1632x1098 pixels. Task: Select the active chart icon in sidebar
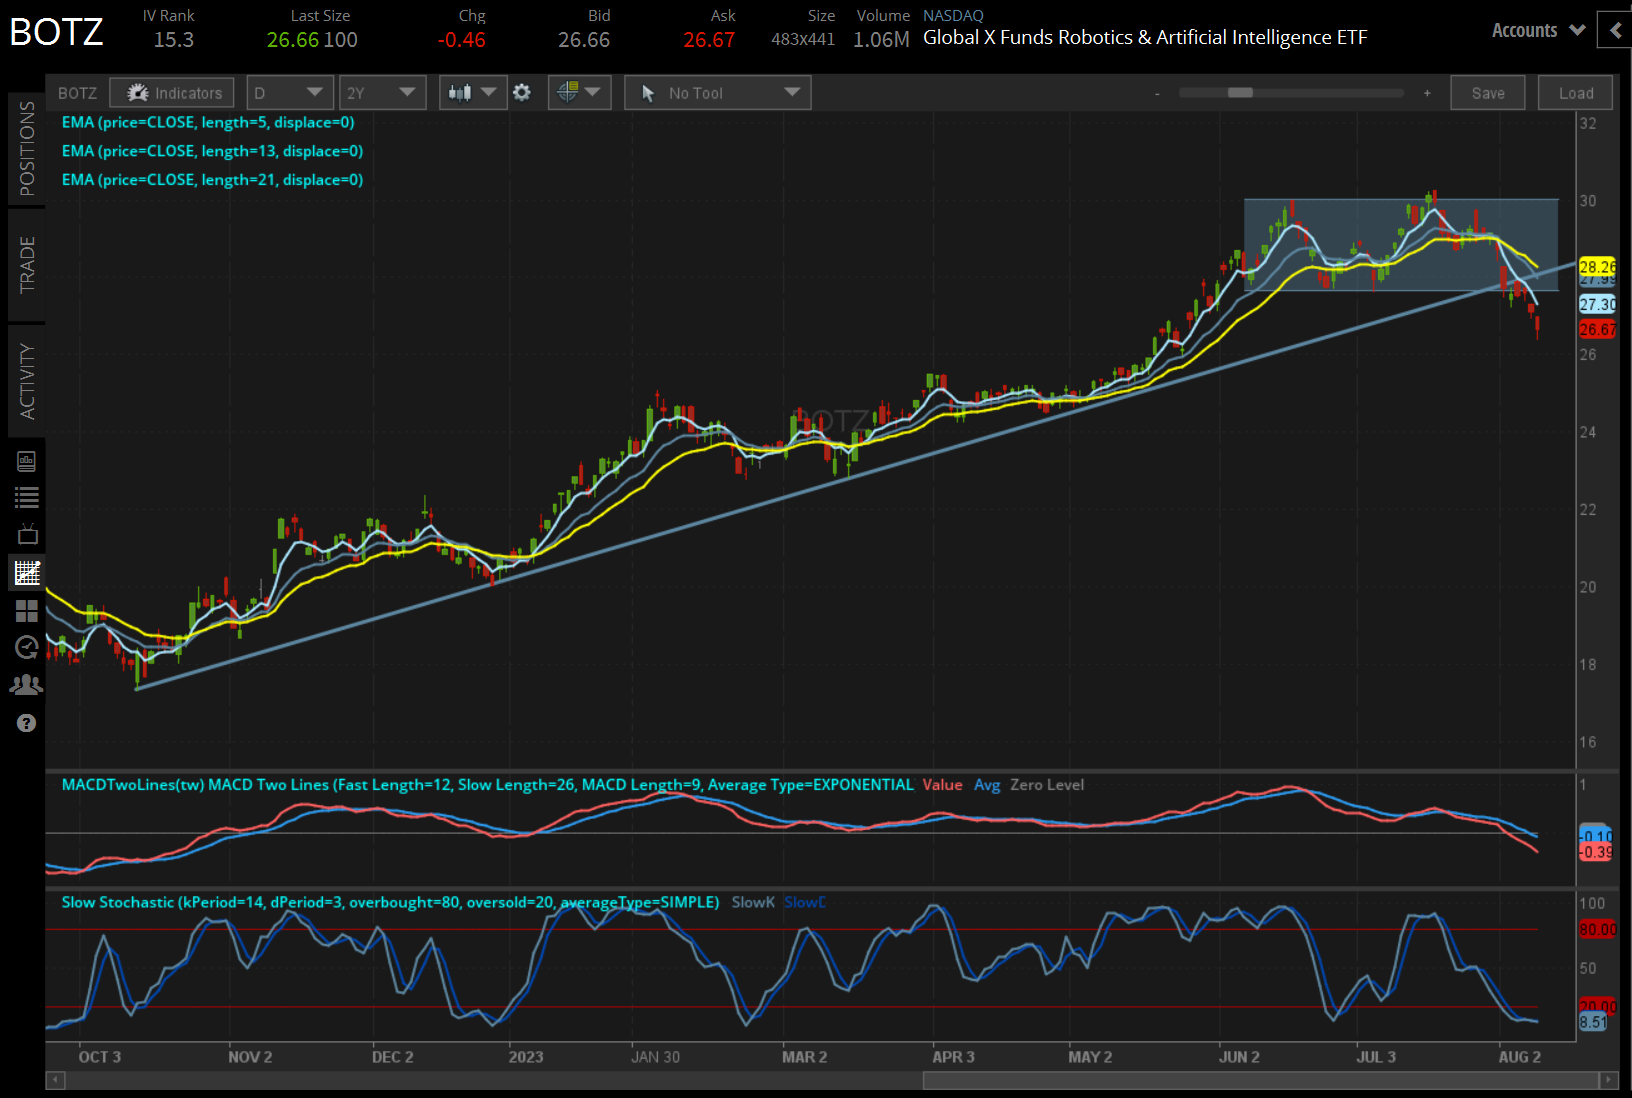27,572
